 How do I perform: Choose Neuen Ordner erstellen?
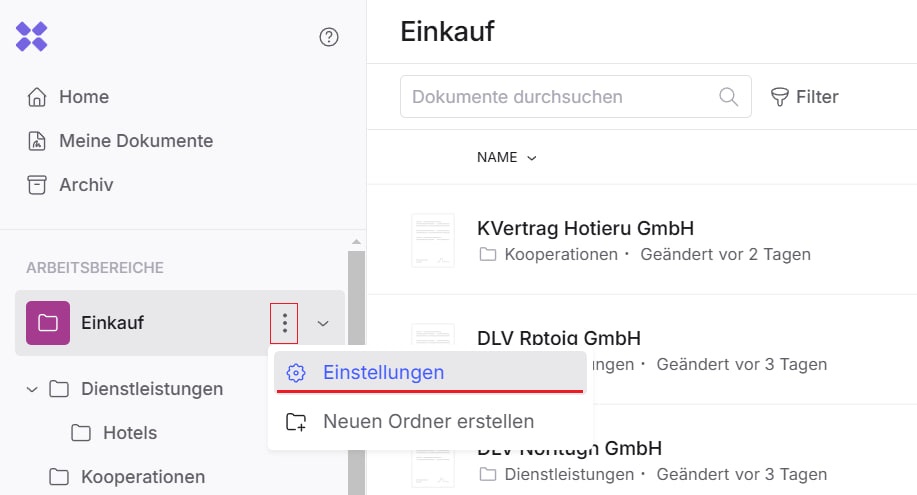(428, 422)
